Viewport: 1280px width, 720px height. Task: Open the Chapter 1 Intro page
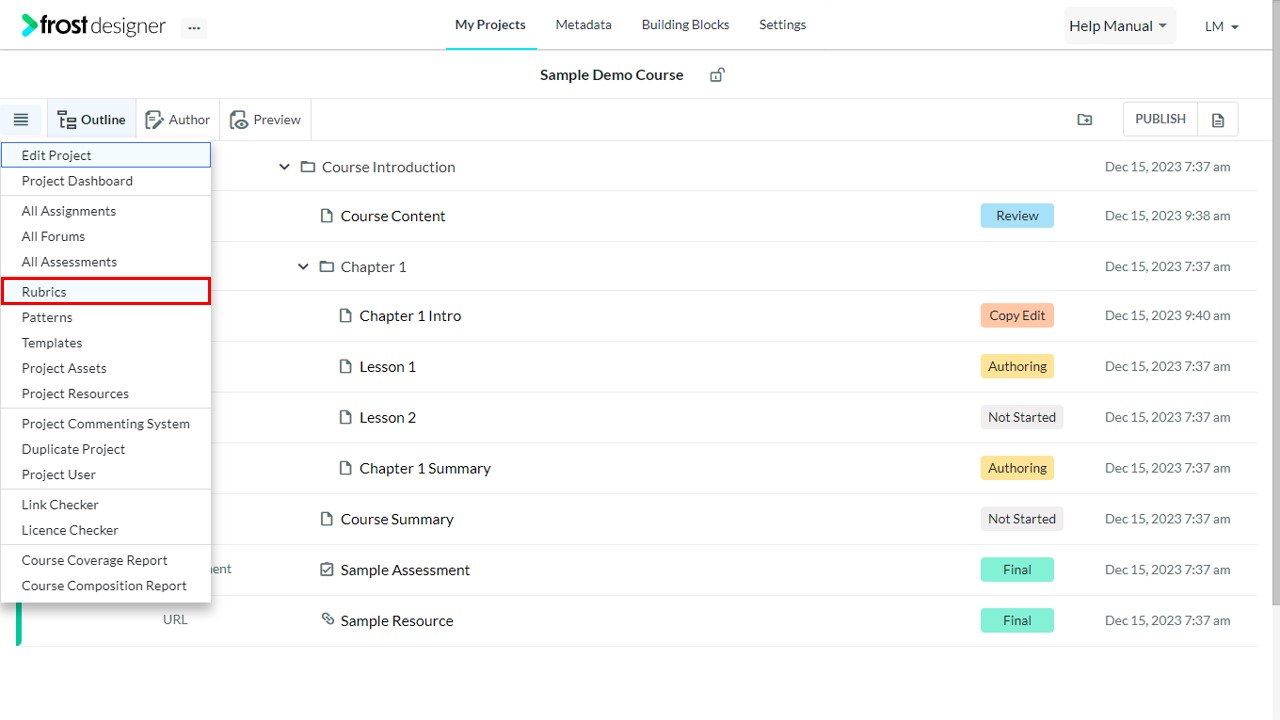click(x=410, y=316)
